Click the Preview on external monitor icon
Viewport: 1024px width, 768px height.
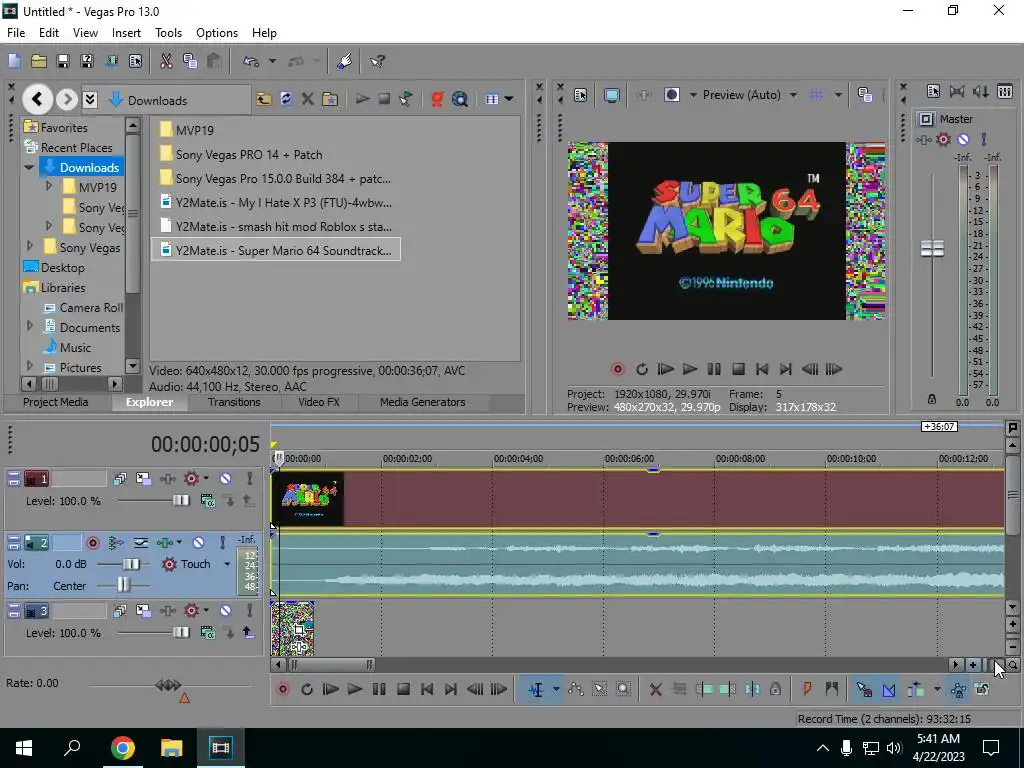coord(612,95)
